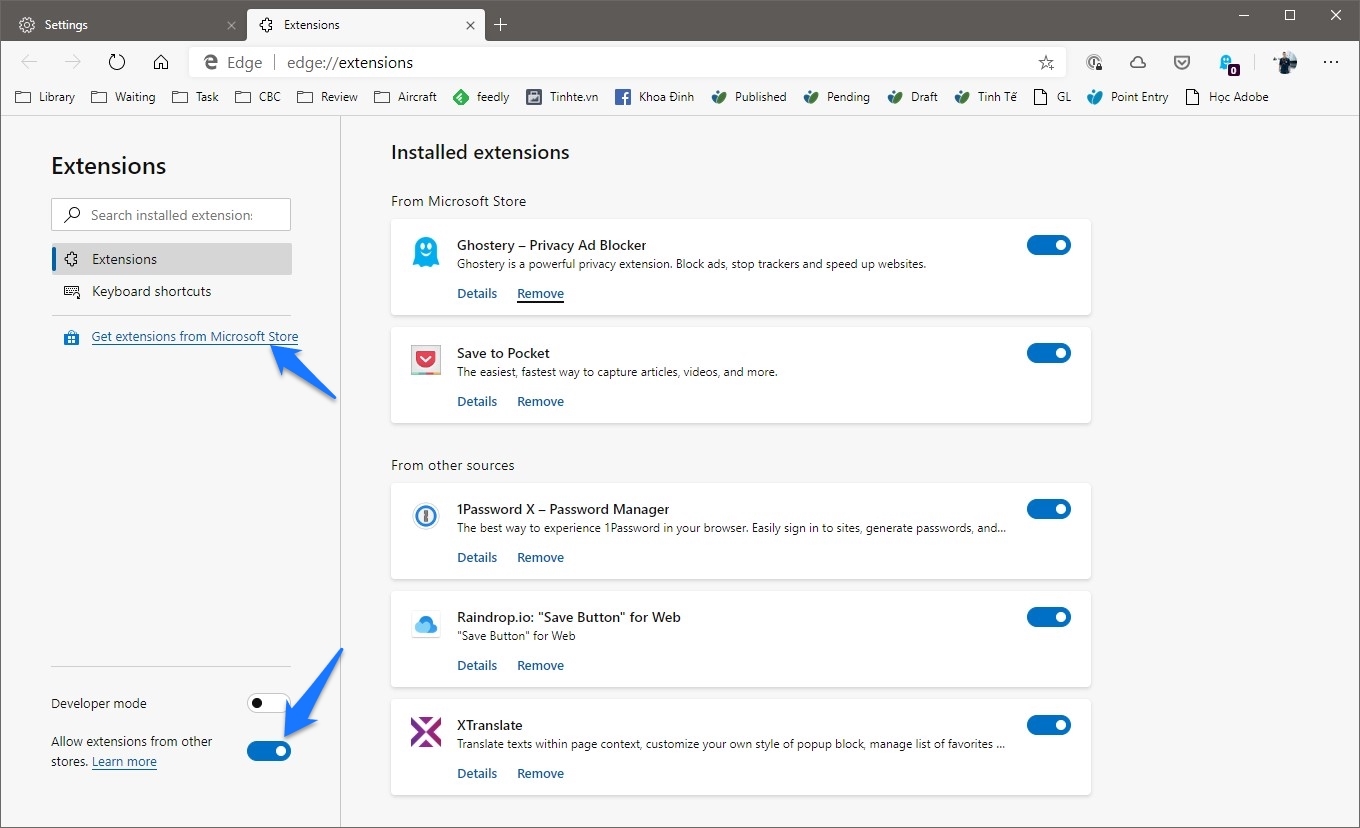
Task: Open the Review bookmarks folder
Action: point(327,97)
